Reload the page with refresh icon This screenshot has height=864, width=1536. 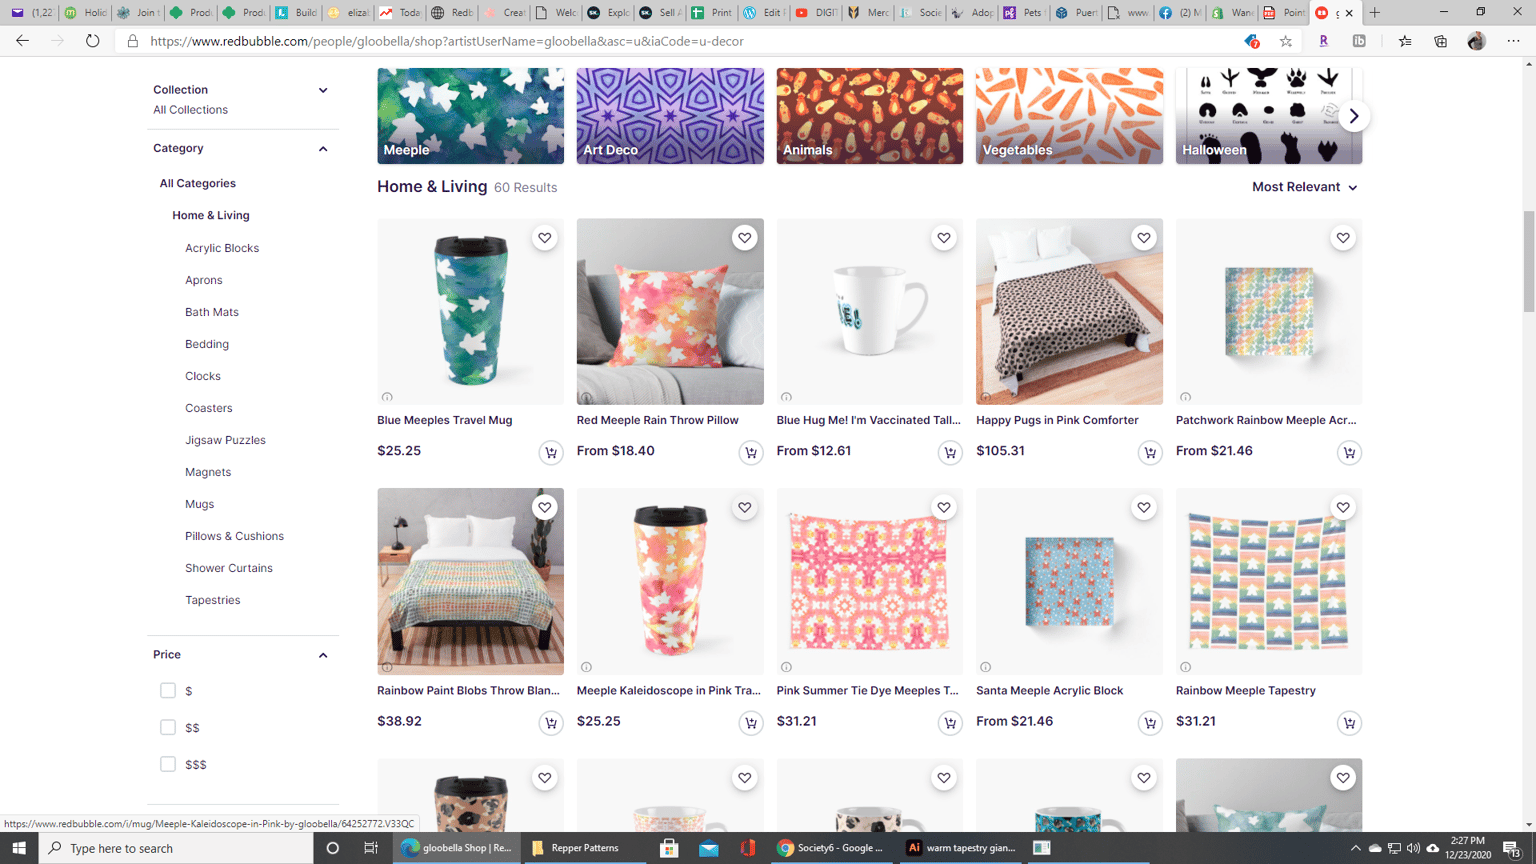(x=92, y=41)
